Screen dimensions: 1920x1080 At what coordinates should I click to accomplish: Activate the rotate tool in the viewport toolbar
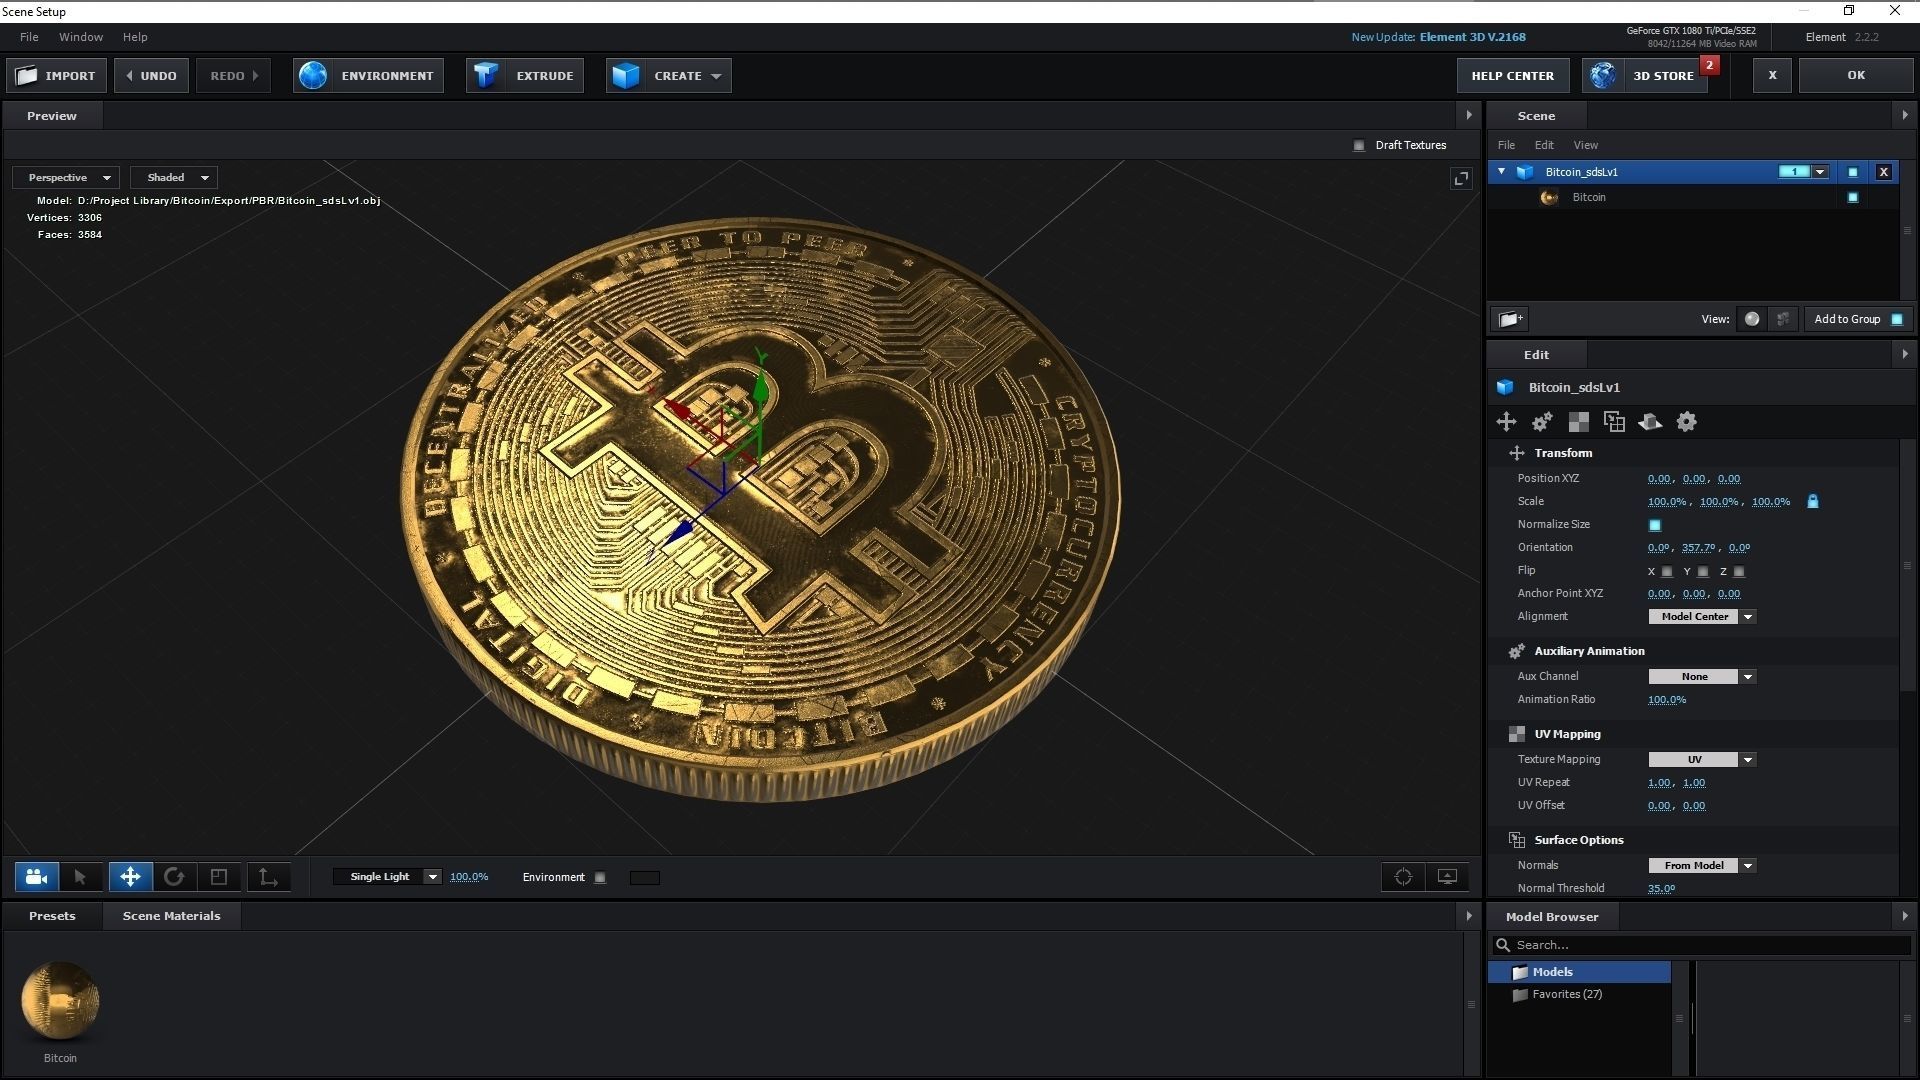pos(174,876)
